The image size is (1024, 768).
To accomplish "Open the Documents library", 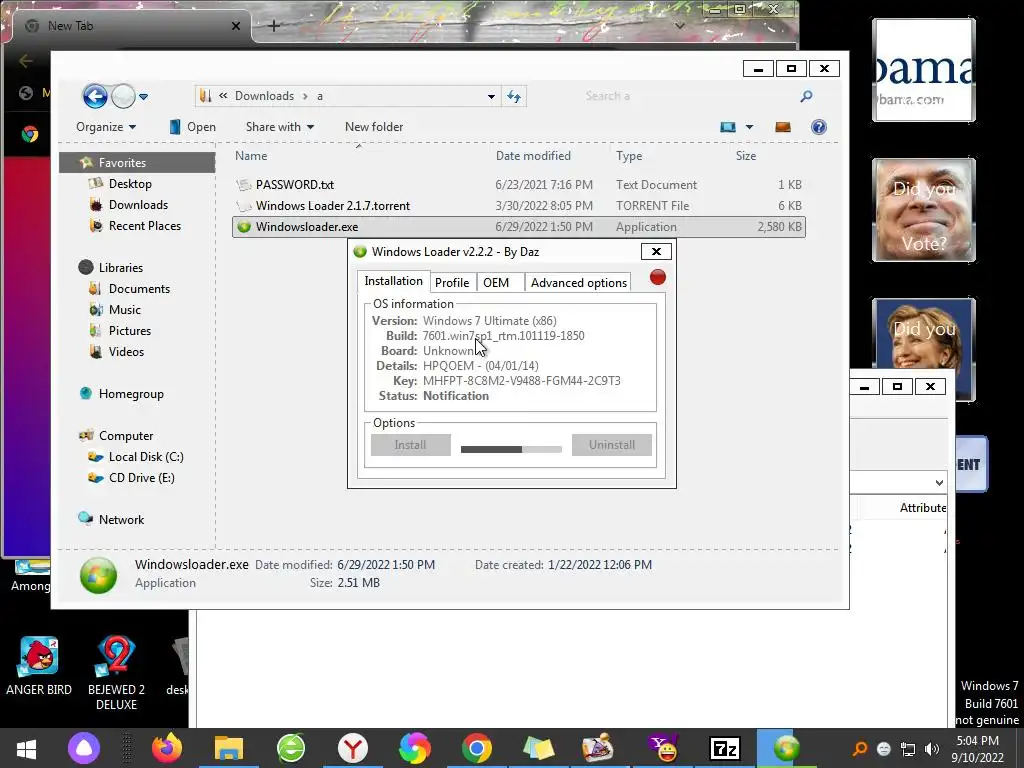I will pos(139,289).
